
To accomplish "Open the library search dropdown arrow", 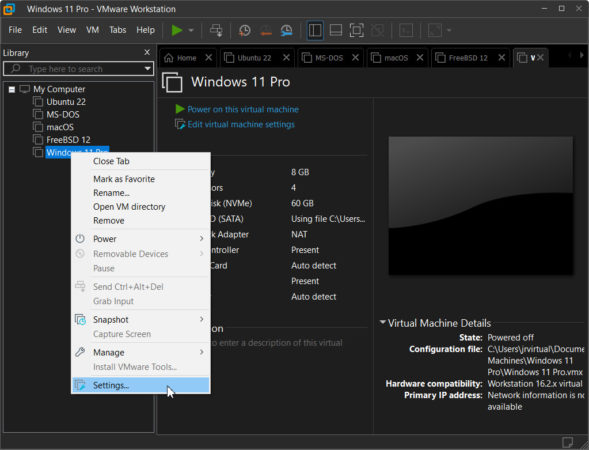I will click(x=148, y=69).
